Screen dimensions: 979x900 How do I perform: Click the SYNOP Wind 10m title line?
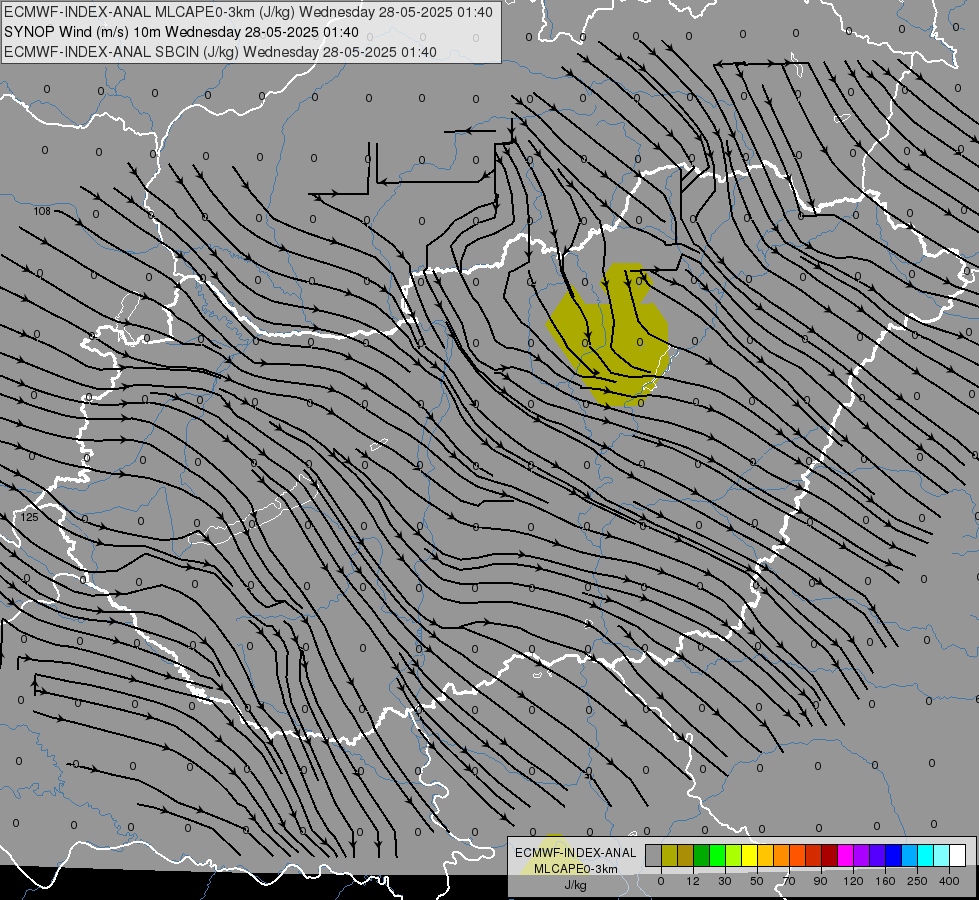[181, 32]
